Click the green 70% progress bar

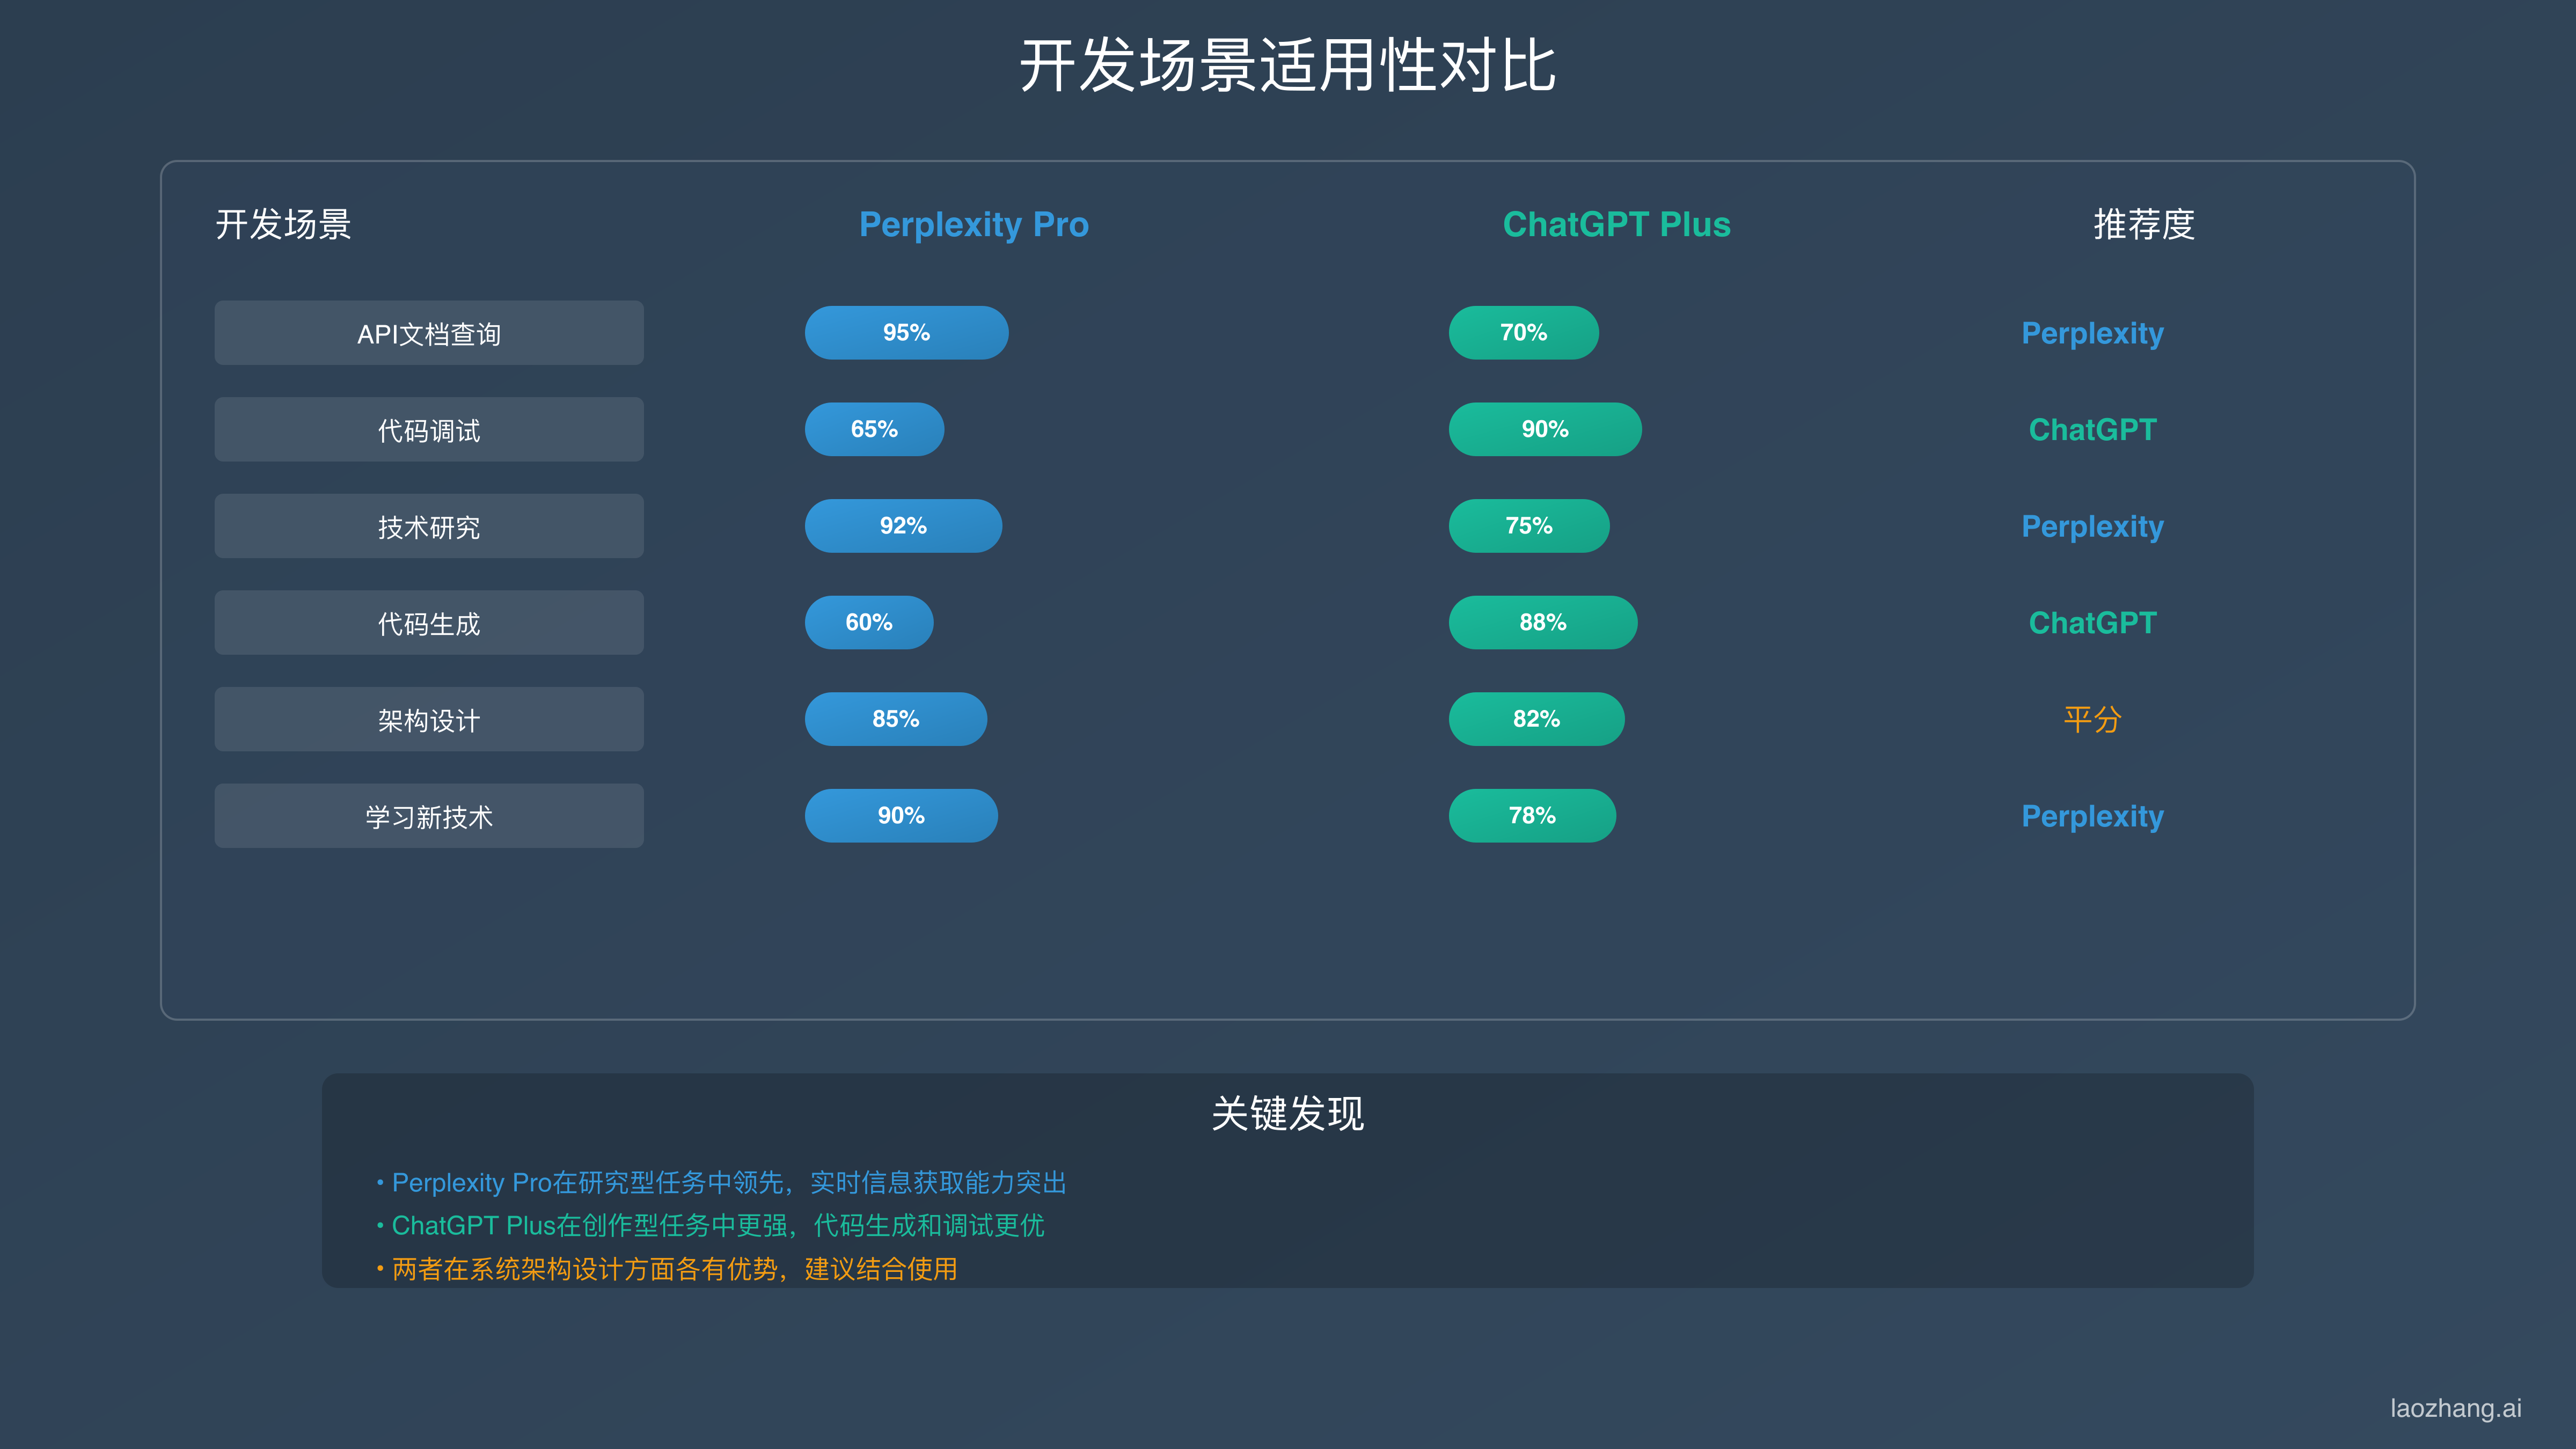(x=1524, y=333)
